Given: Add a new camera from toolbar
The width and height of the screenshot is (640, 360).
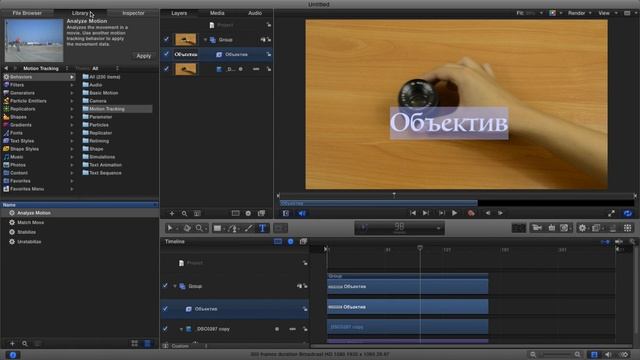Looking at the screenshot, I should [x=537, y=228].
